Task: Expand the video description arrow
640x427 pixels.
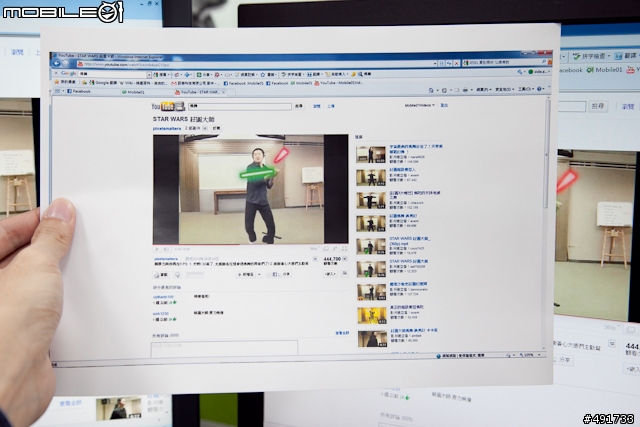Action: pos(315,259)
